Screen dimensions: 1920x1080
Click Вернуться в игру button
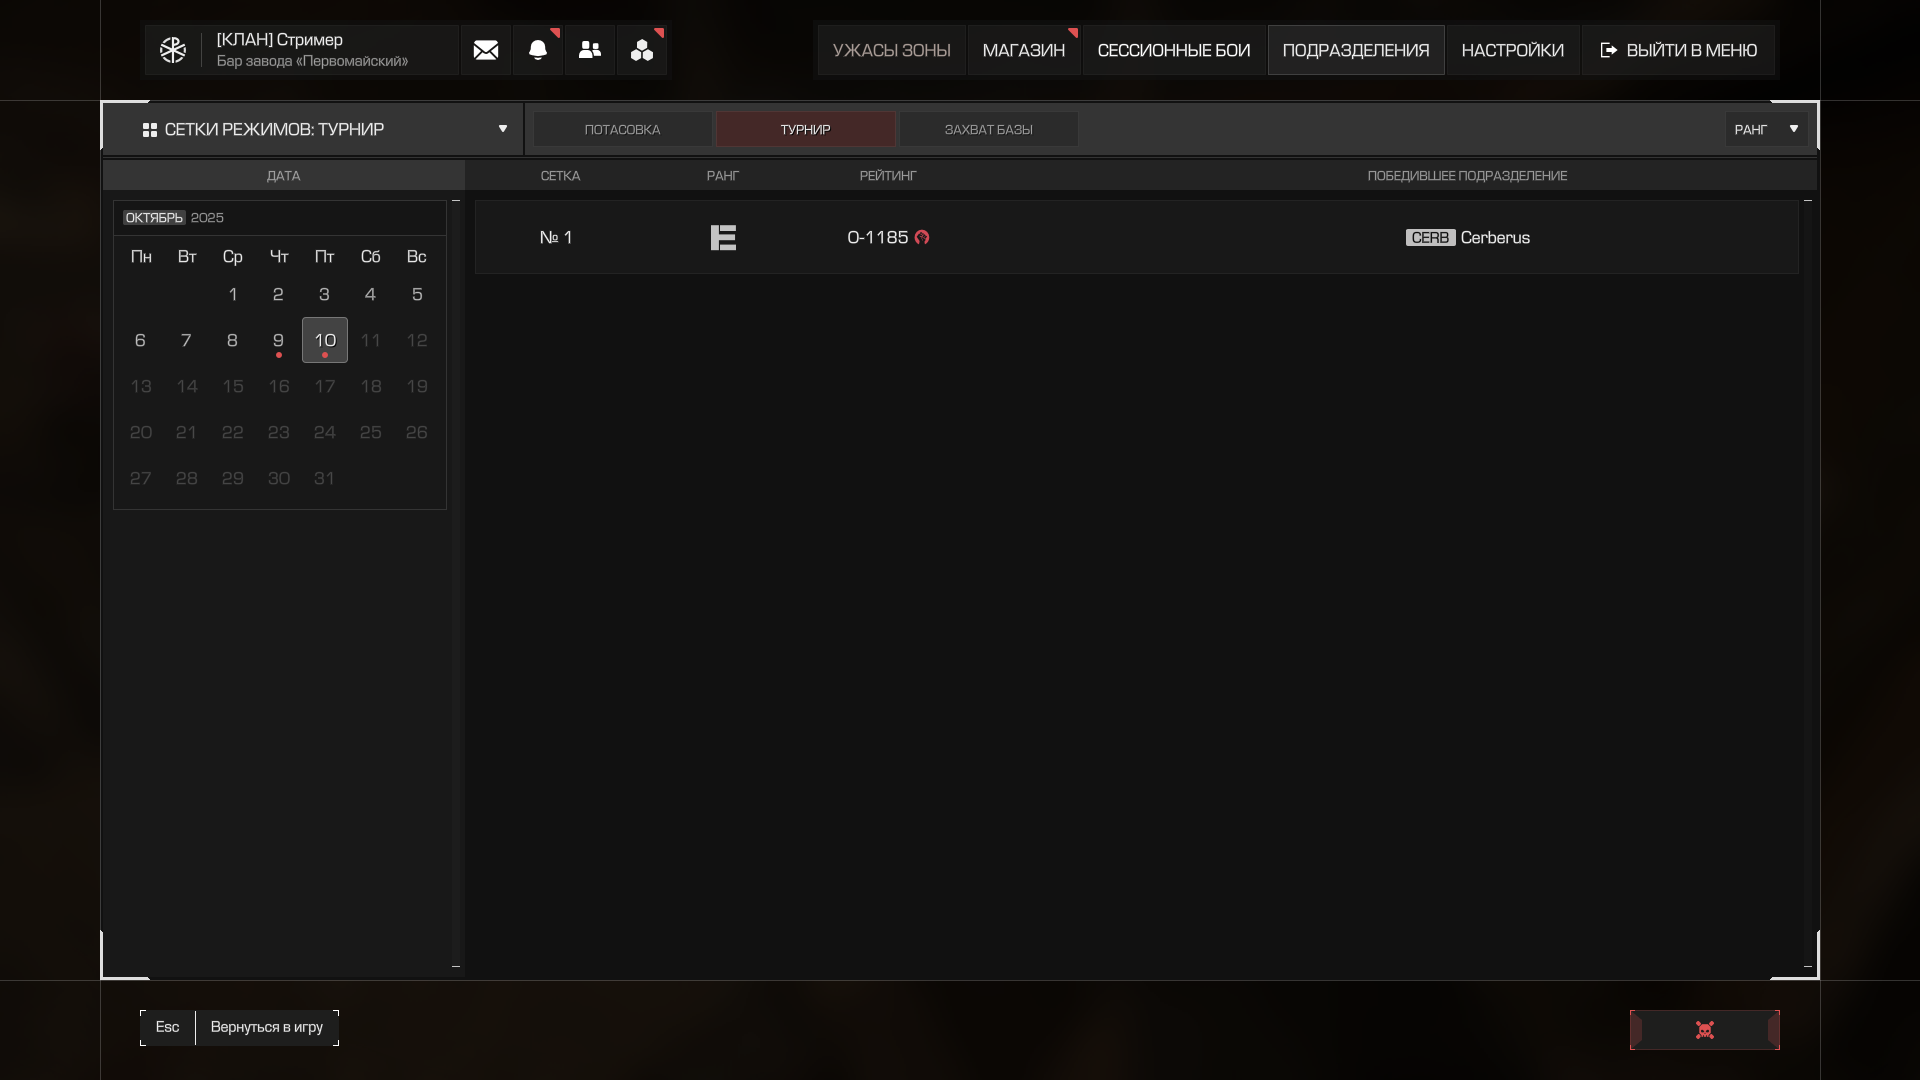(266, 1028)
